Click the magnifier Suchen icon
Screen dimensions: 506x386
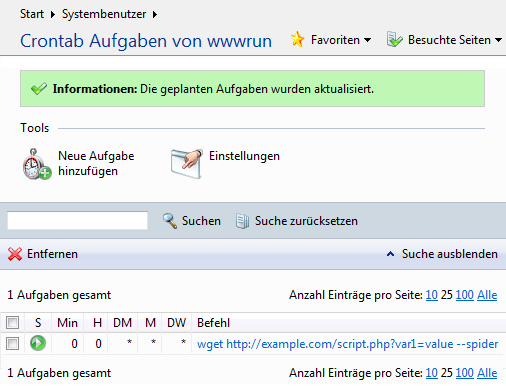click(170, 221)
